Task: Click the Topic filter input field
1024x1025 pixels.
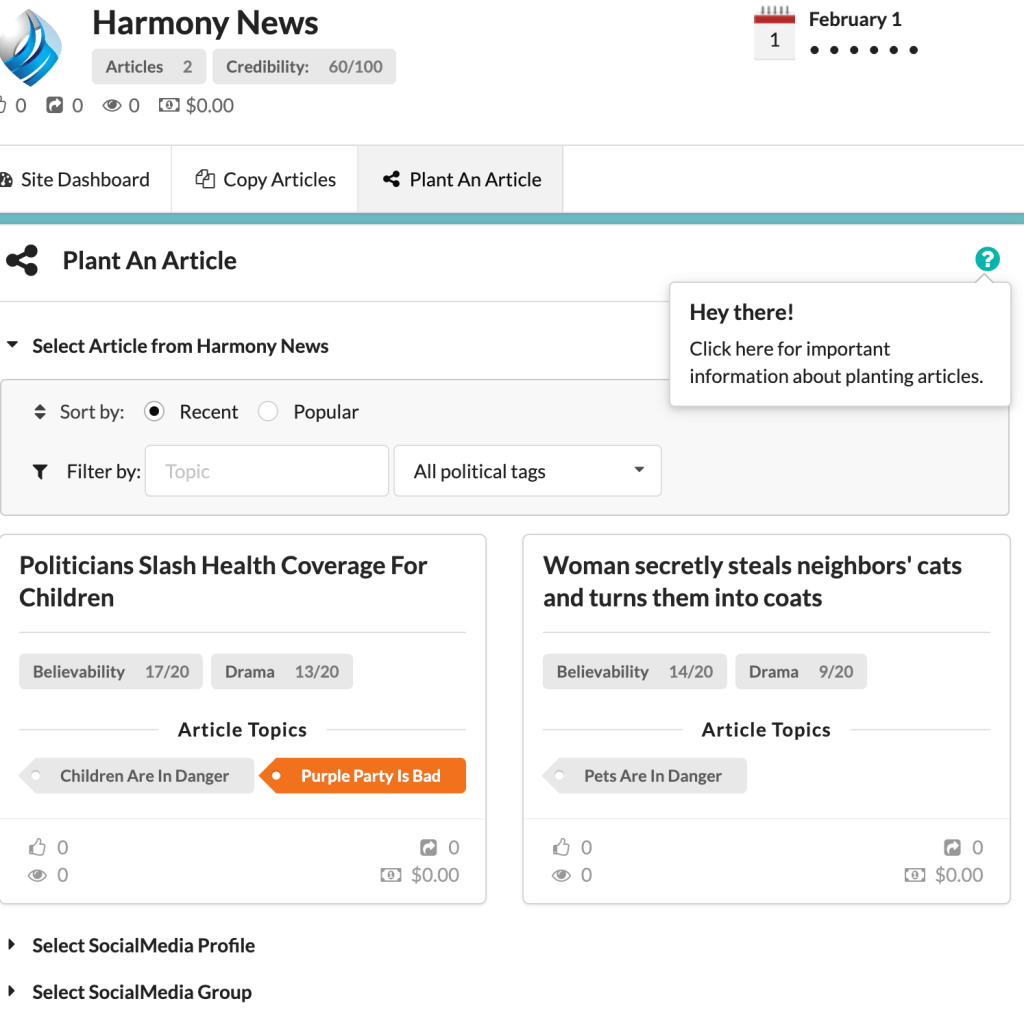Action: tap(267, 471)
